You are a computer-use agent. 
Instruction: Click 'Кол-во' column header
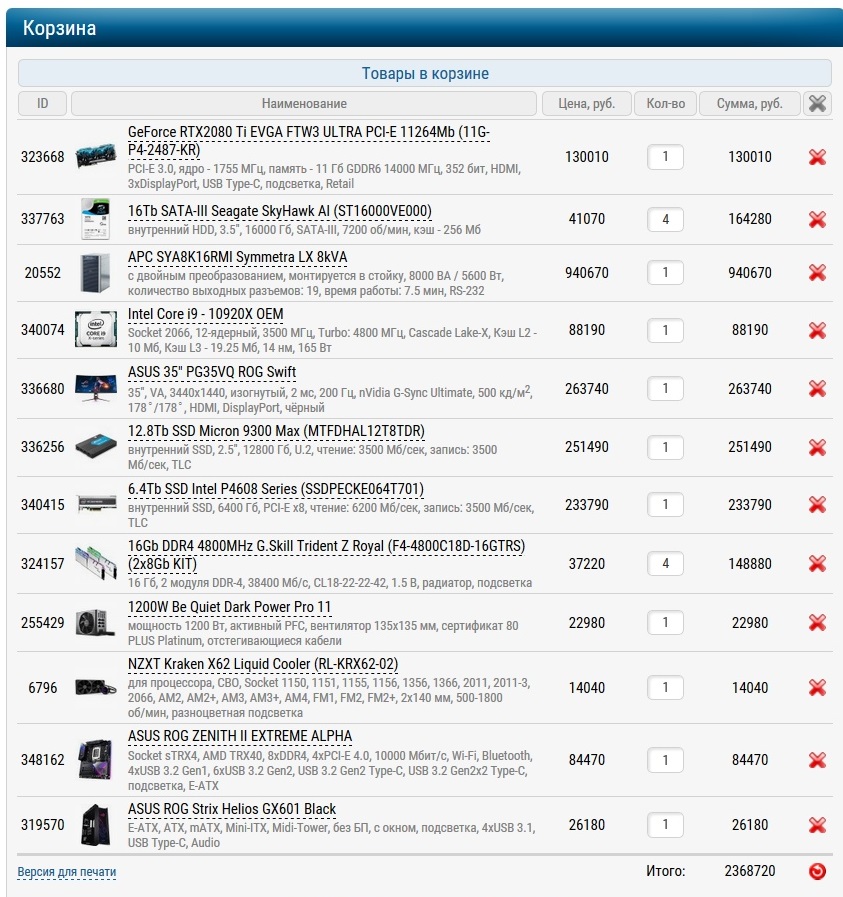click(665, 104)
